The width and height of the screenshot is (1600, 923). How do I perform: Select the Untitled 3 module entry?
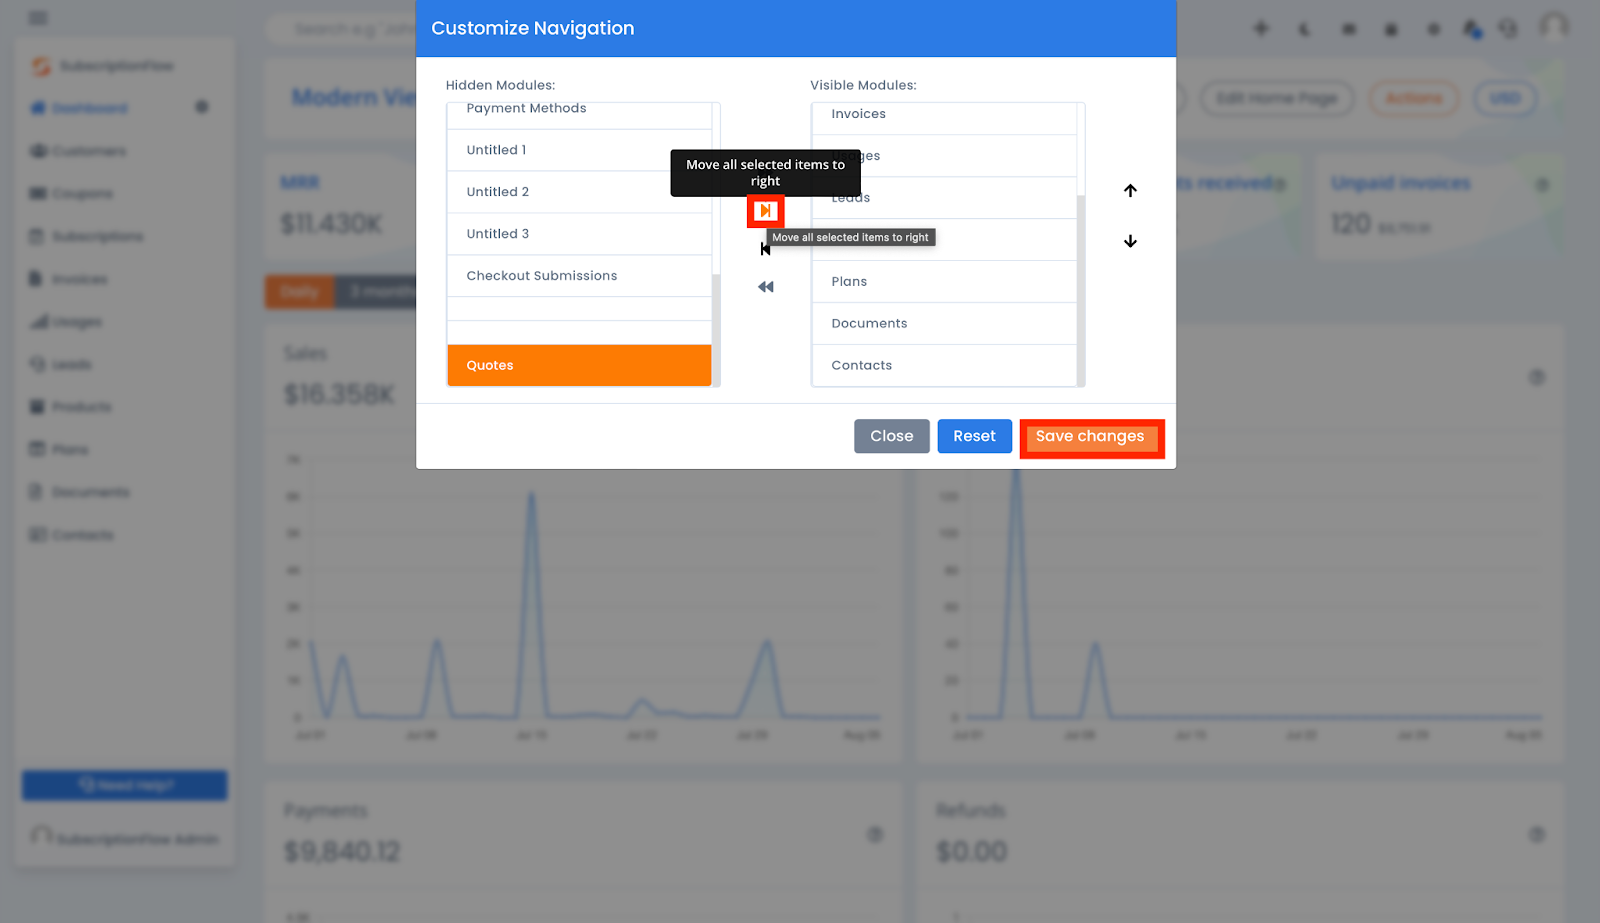(579, 234)
